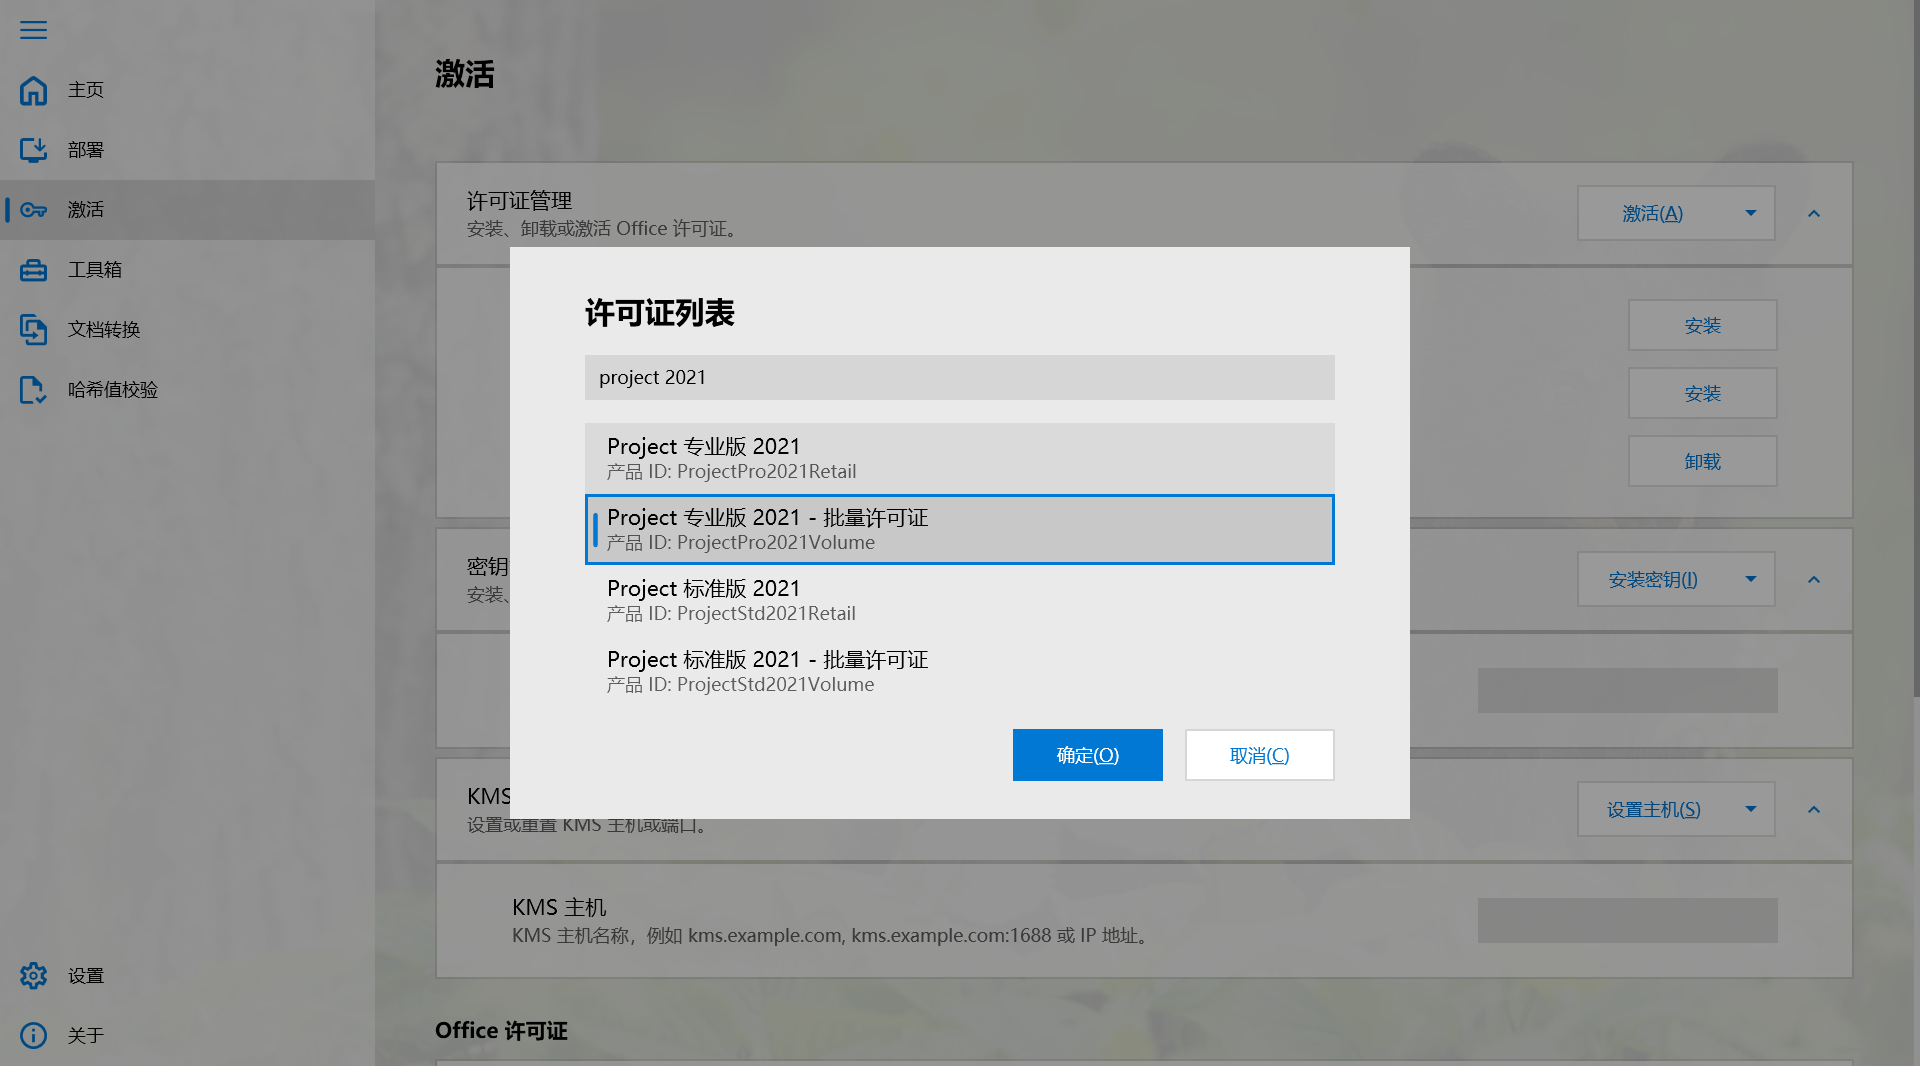Click the first 安装 button
Image resolution: width=1920 pixels, height=1066 pixels.
[1702, 325]
